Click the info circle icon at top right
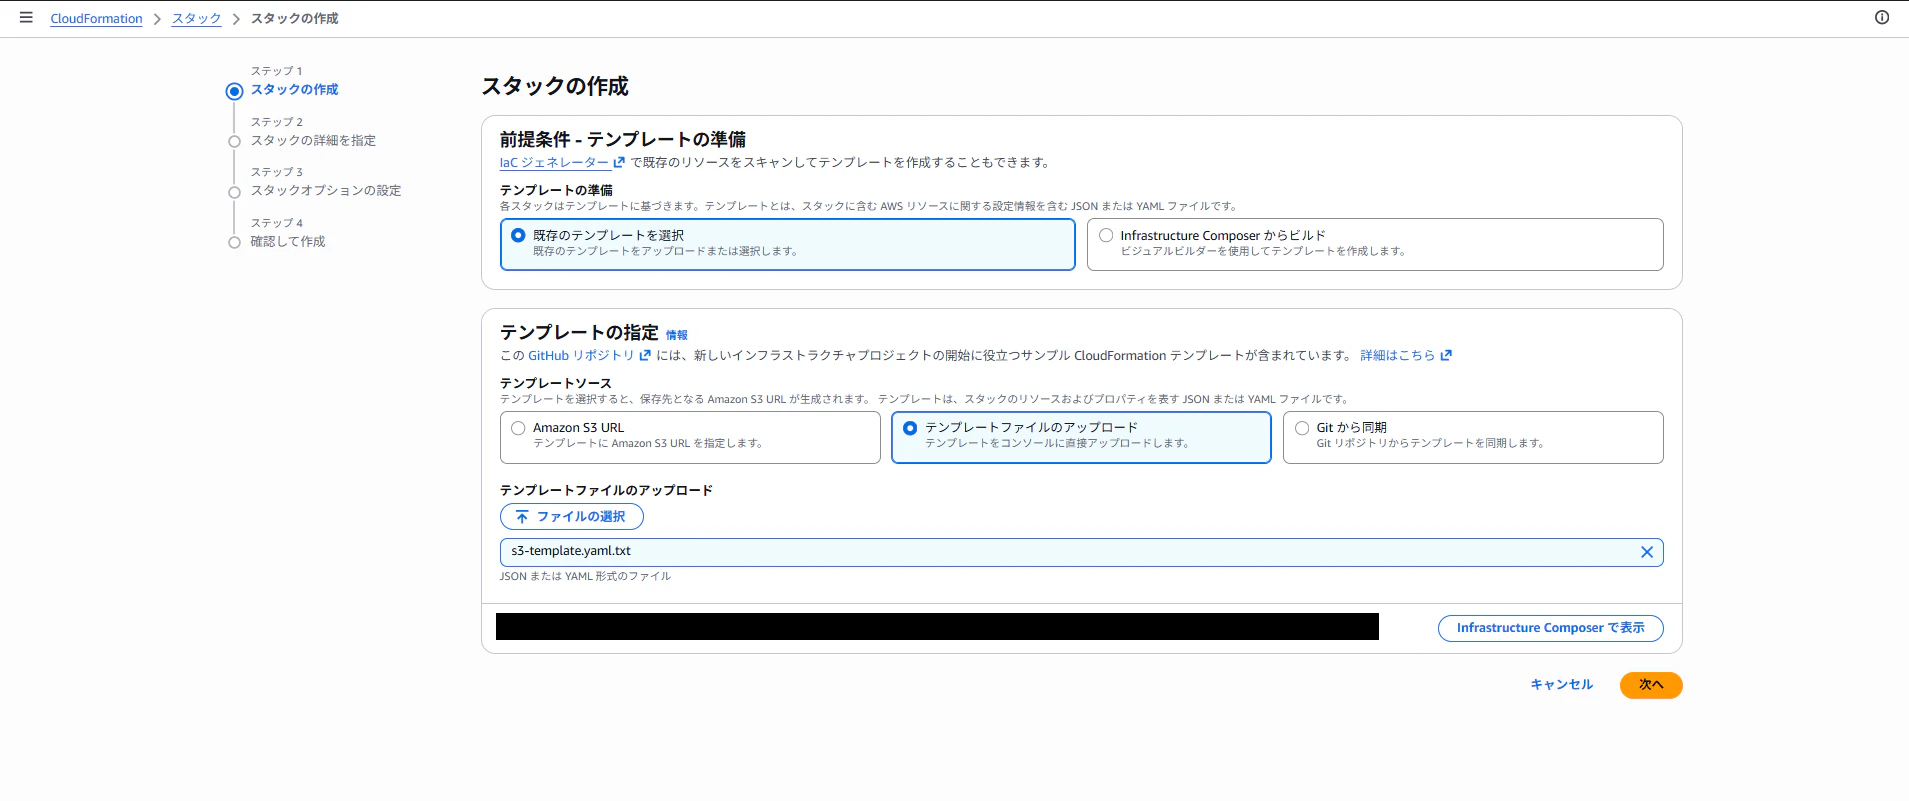 pyautogui.click(x=1881, y=18)
